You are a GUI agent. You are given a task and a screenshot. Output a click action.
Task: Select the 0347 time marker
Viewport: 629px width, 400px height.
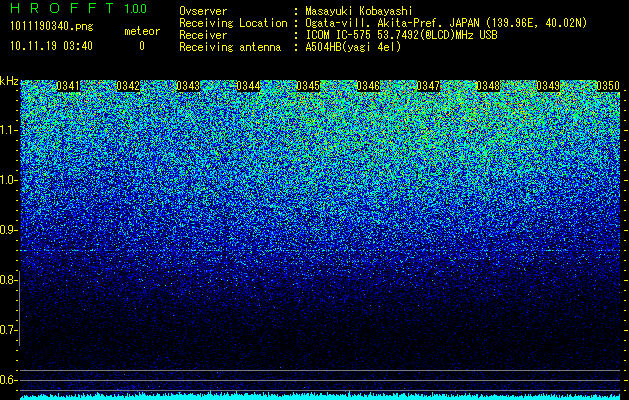[428, 86]
